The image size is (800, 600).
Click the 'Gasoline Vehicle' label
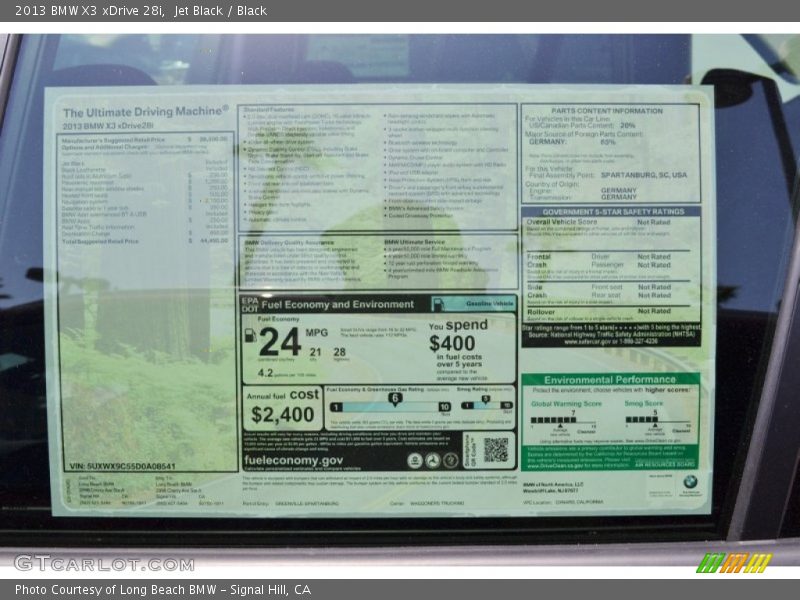coord(489,304)
